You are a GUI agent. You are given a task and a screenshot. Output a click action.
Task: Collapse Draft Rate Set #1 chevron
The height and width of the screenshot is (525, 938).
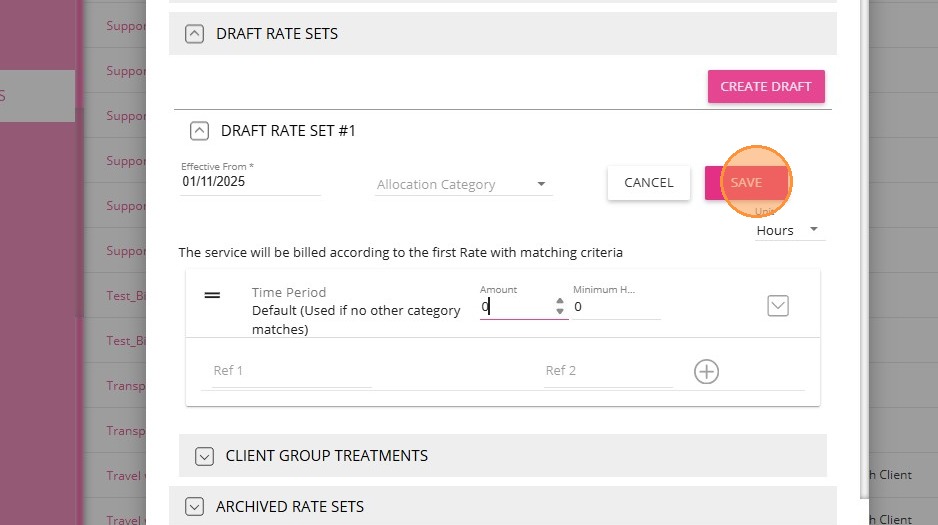click(x=200, y=131)
